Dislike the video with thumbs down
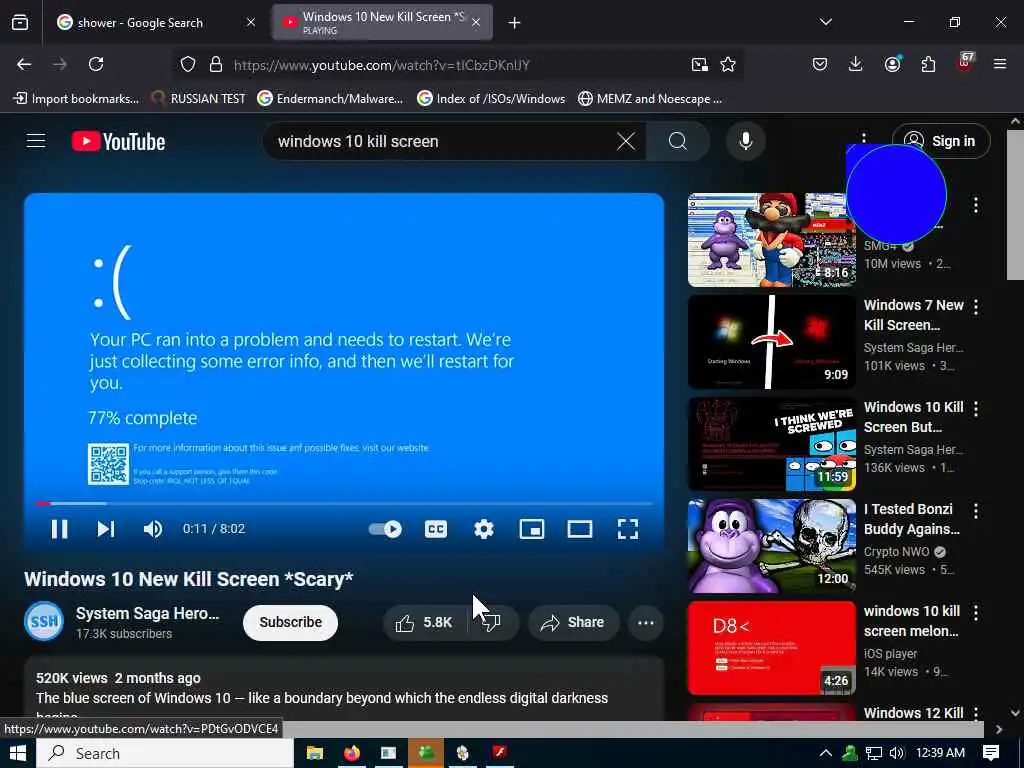The width and height of the screenshot is (1024, 768). pos(493,622)
